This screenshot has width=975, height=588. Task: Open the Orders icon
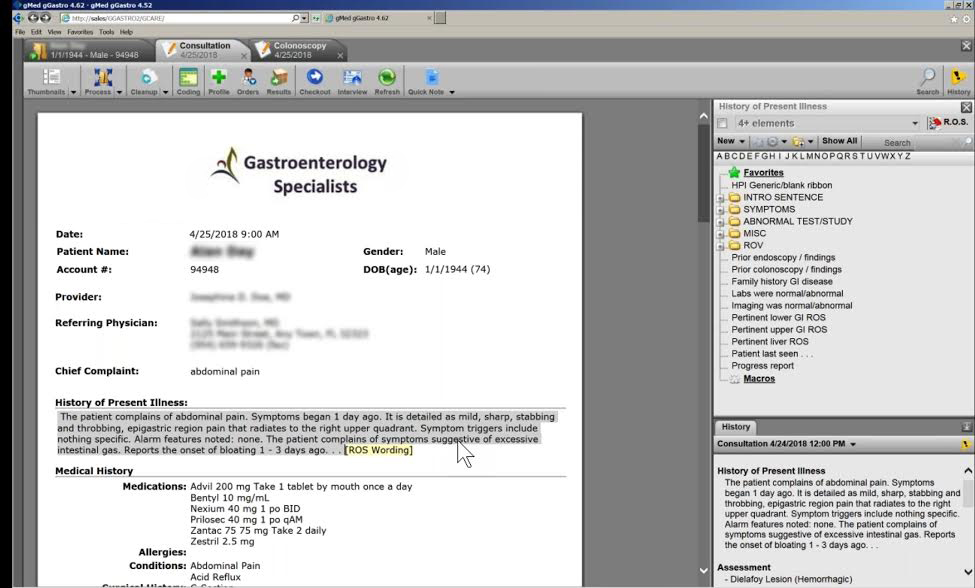coord(248,77)
